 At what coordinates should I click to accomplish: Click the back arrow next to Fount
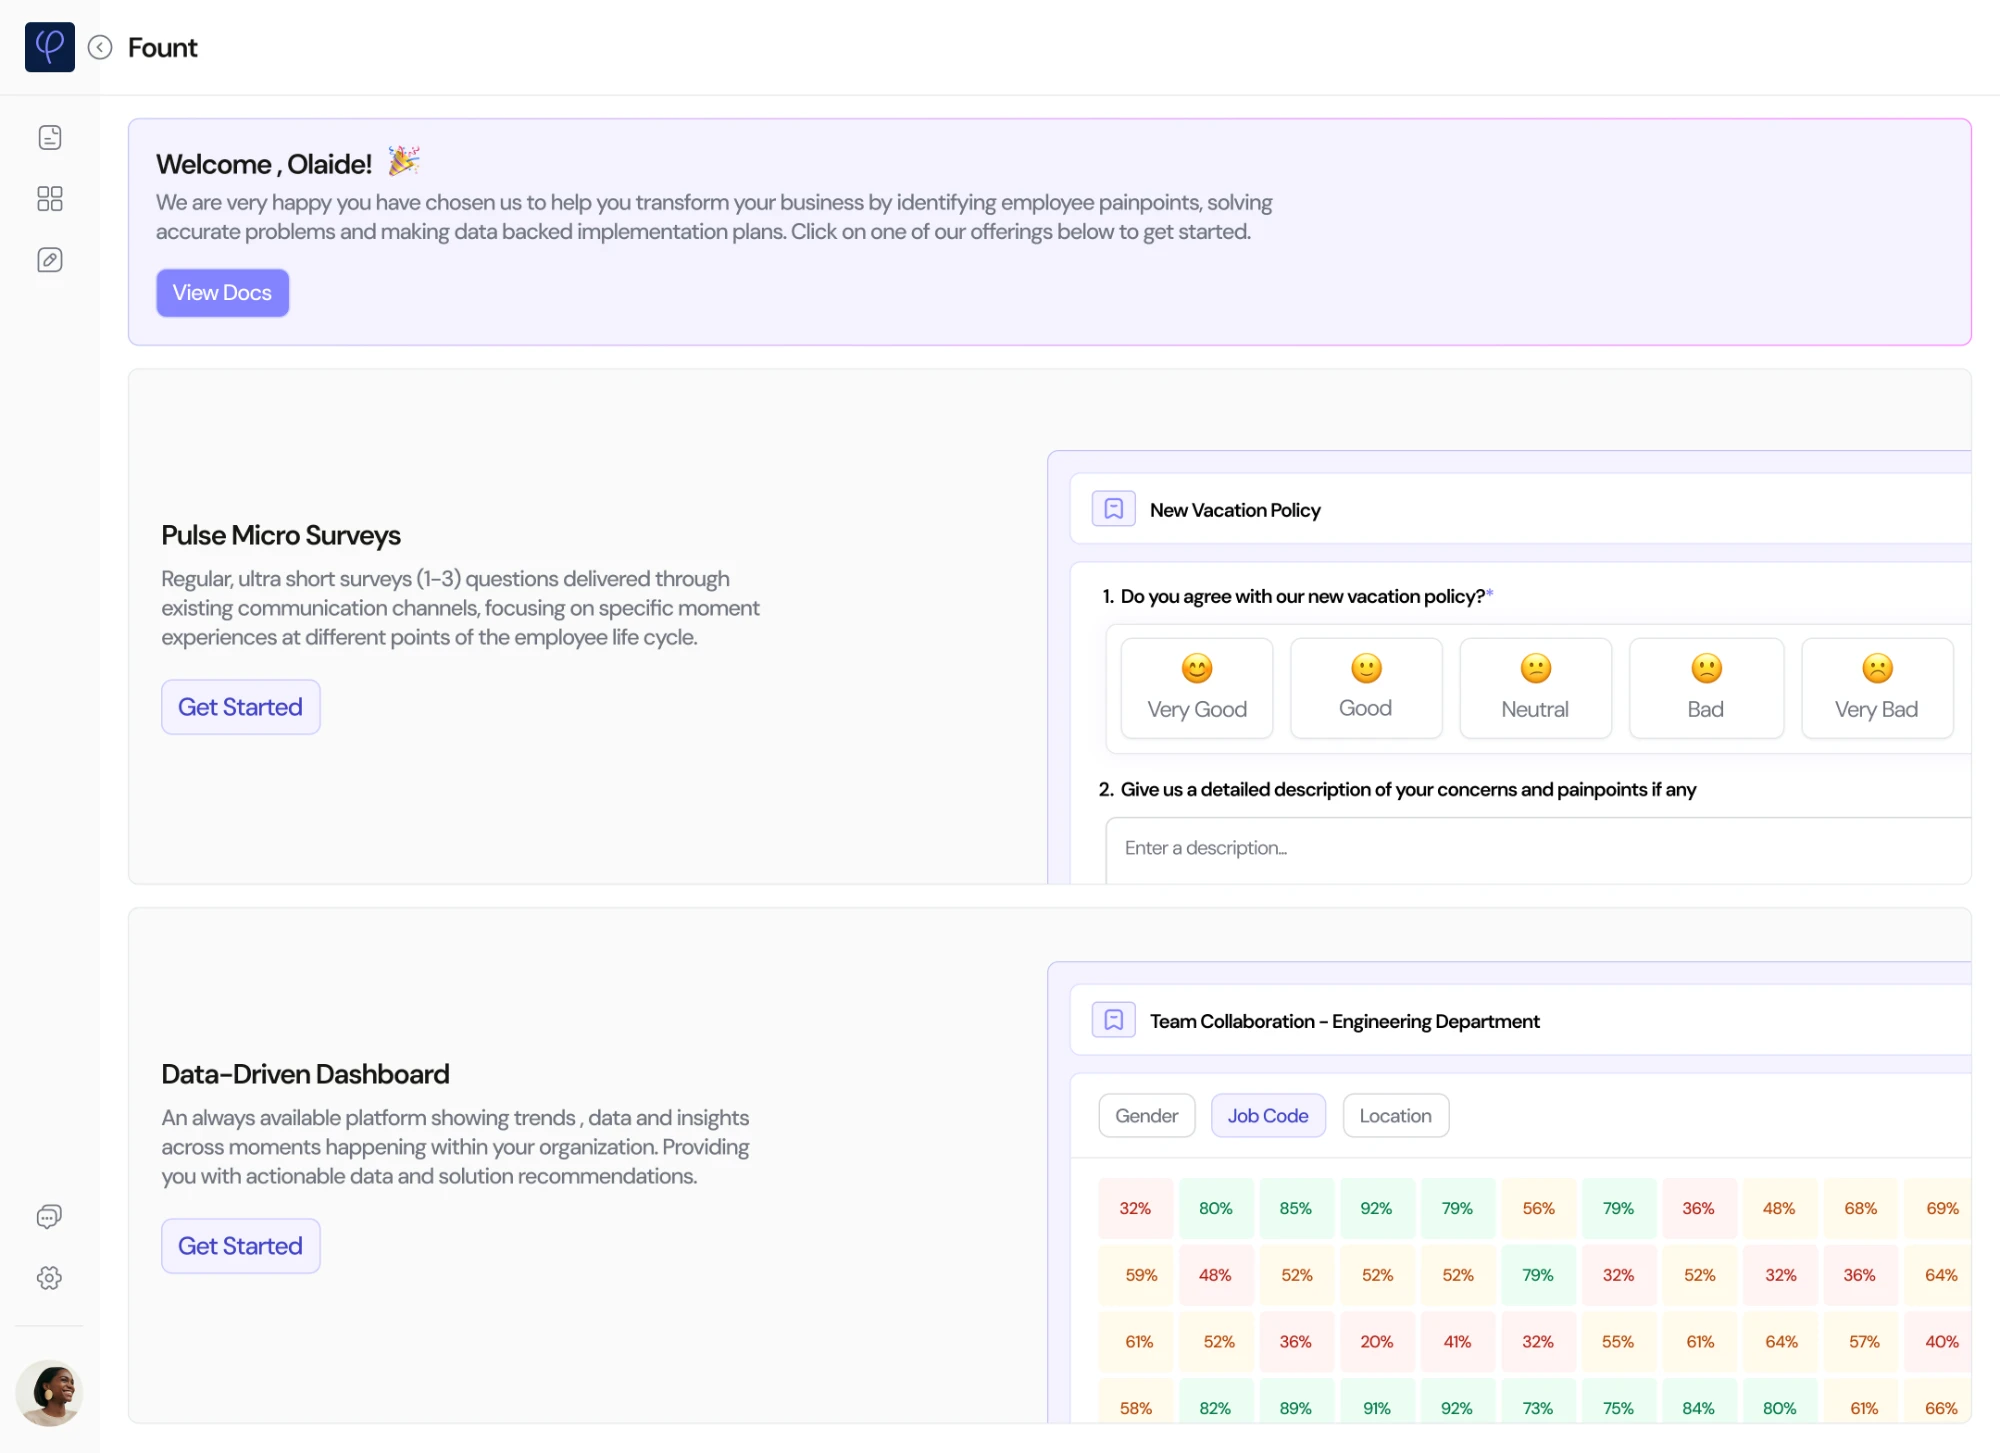coord(100,47)
